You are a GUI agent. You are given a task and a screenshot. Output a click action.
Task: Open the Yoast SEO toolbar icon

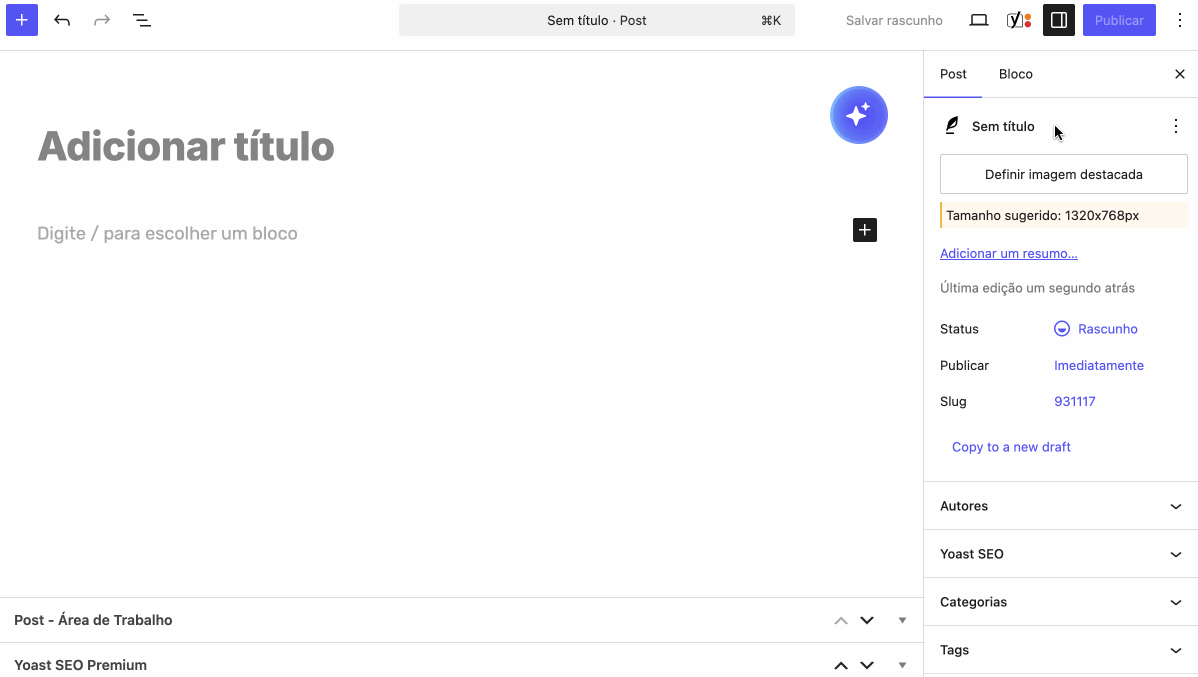[x=1018, y=21]
